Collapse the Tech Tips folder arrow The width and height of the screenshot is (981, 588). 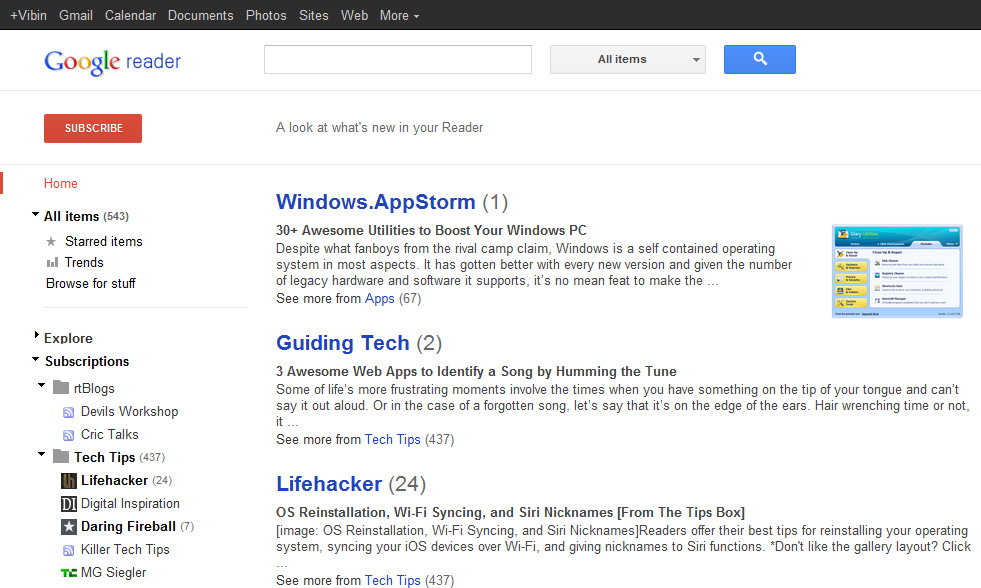[42, 454]
